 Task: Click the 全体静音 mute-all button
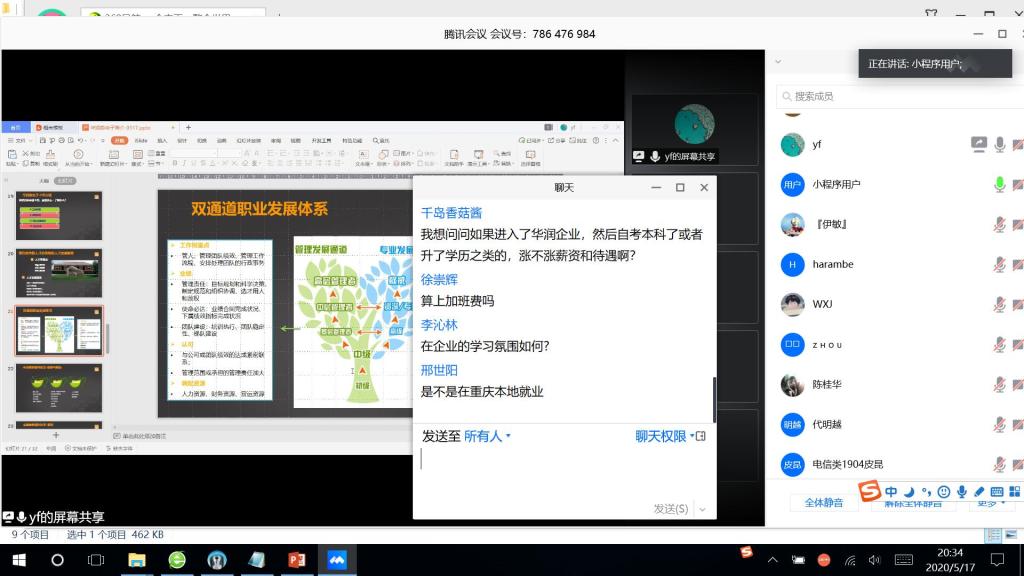[x=823, y=503]
